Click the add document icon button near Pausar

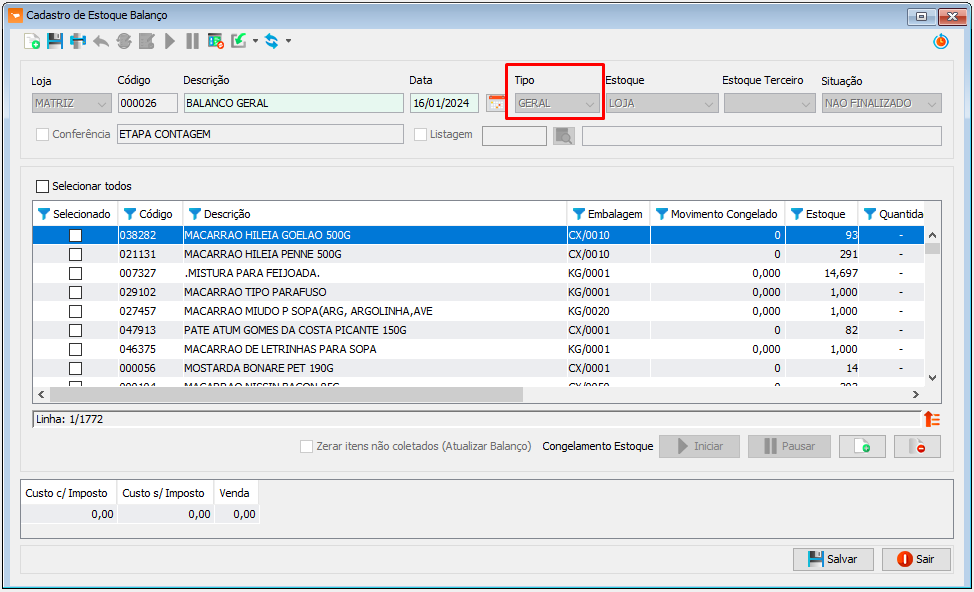point(862,446)
